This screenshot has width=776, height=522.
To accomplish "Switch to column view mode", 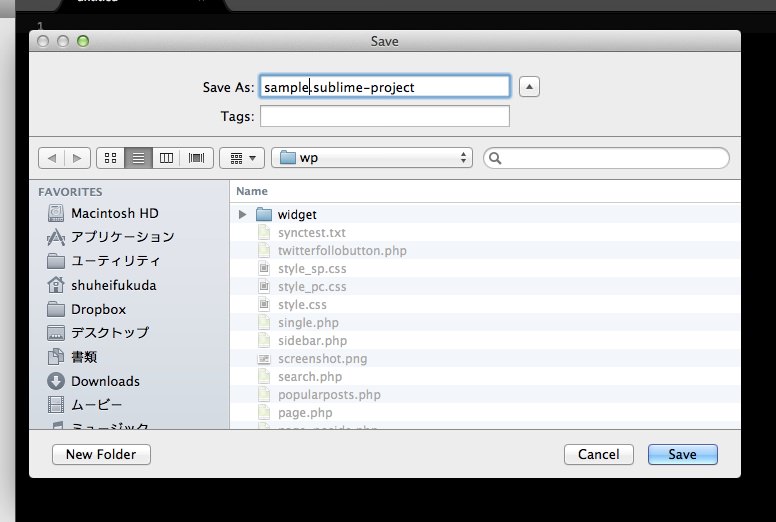I will coord(166,158).
